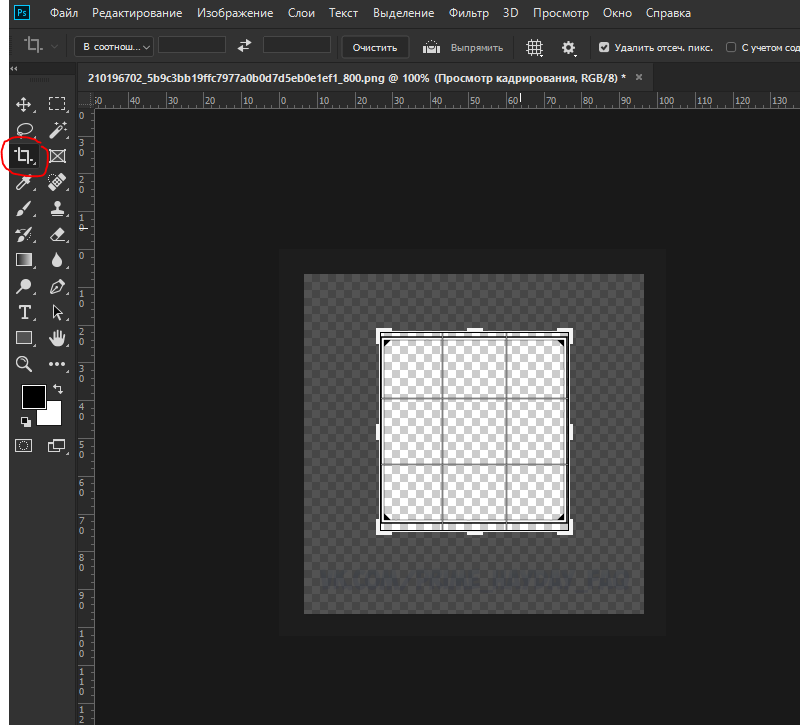The height and width of the screenshot is (725, 800).
Task: Click the Photoshop Ps logo icon
Action: [x=21, y=12]
